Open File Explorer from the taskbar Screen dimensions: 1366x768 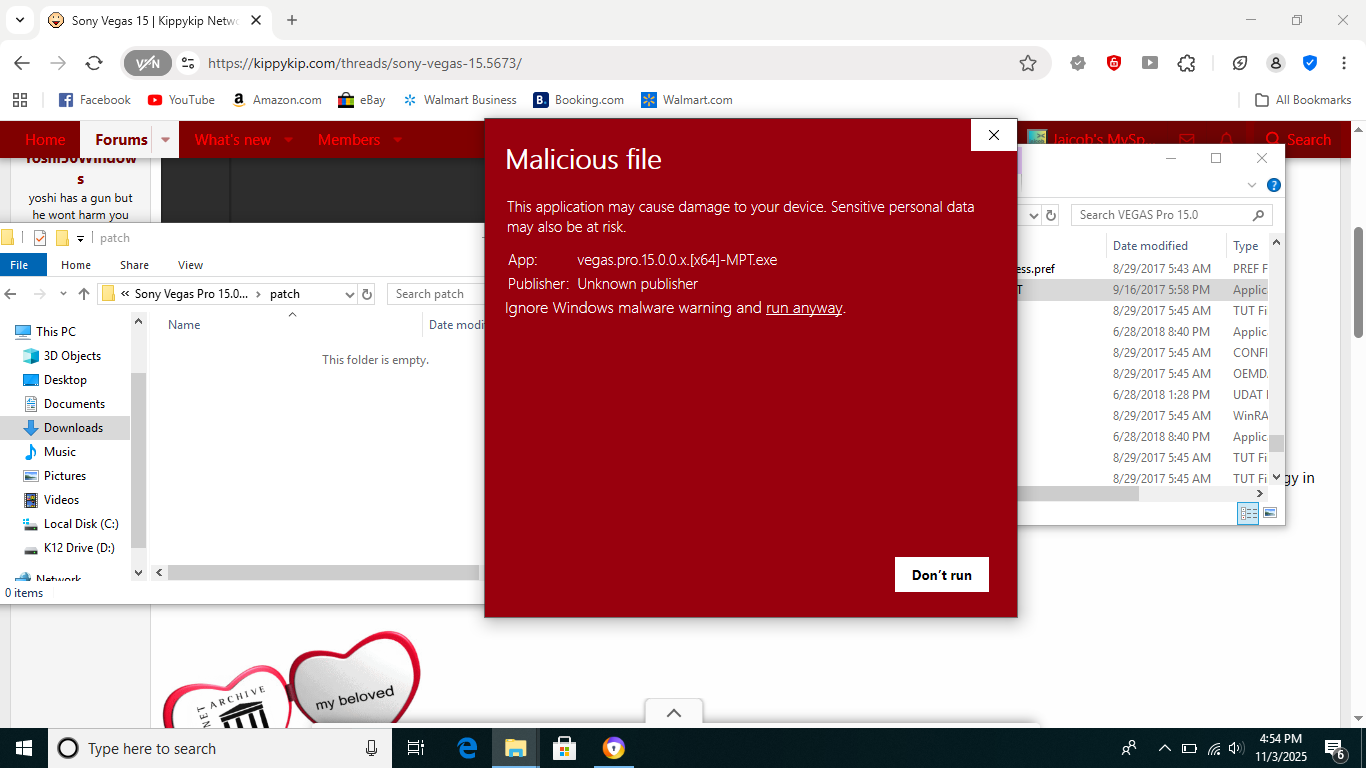point(515,747)
